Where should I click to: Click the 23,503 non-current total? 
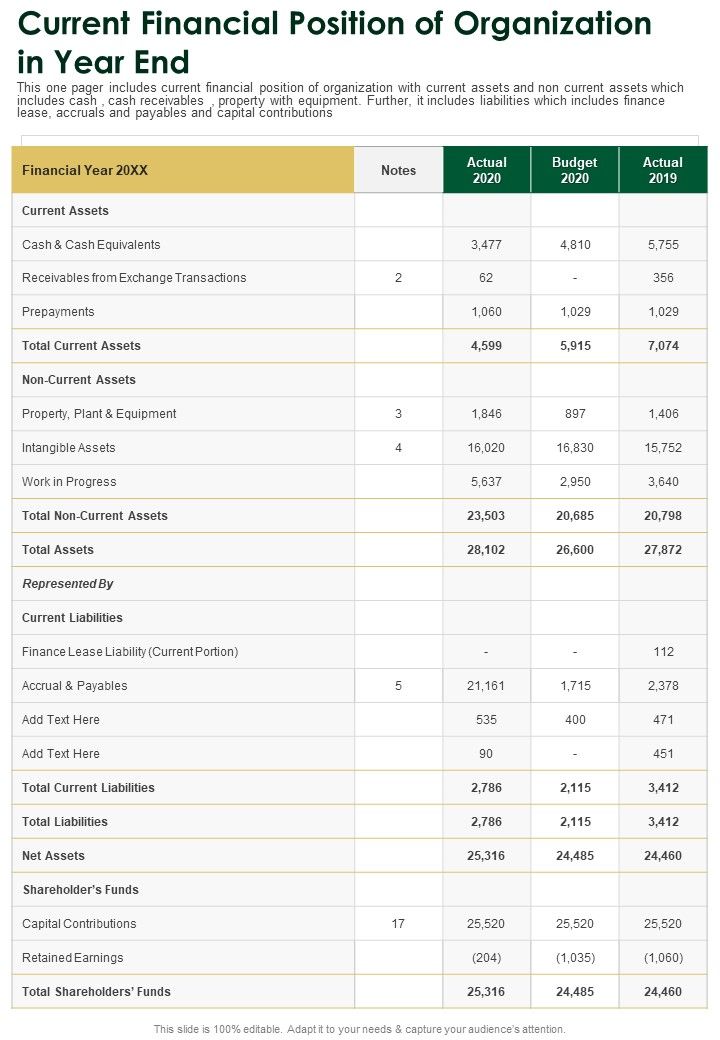click(x=486, y=516)
